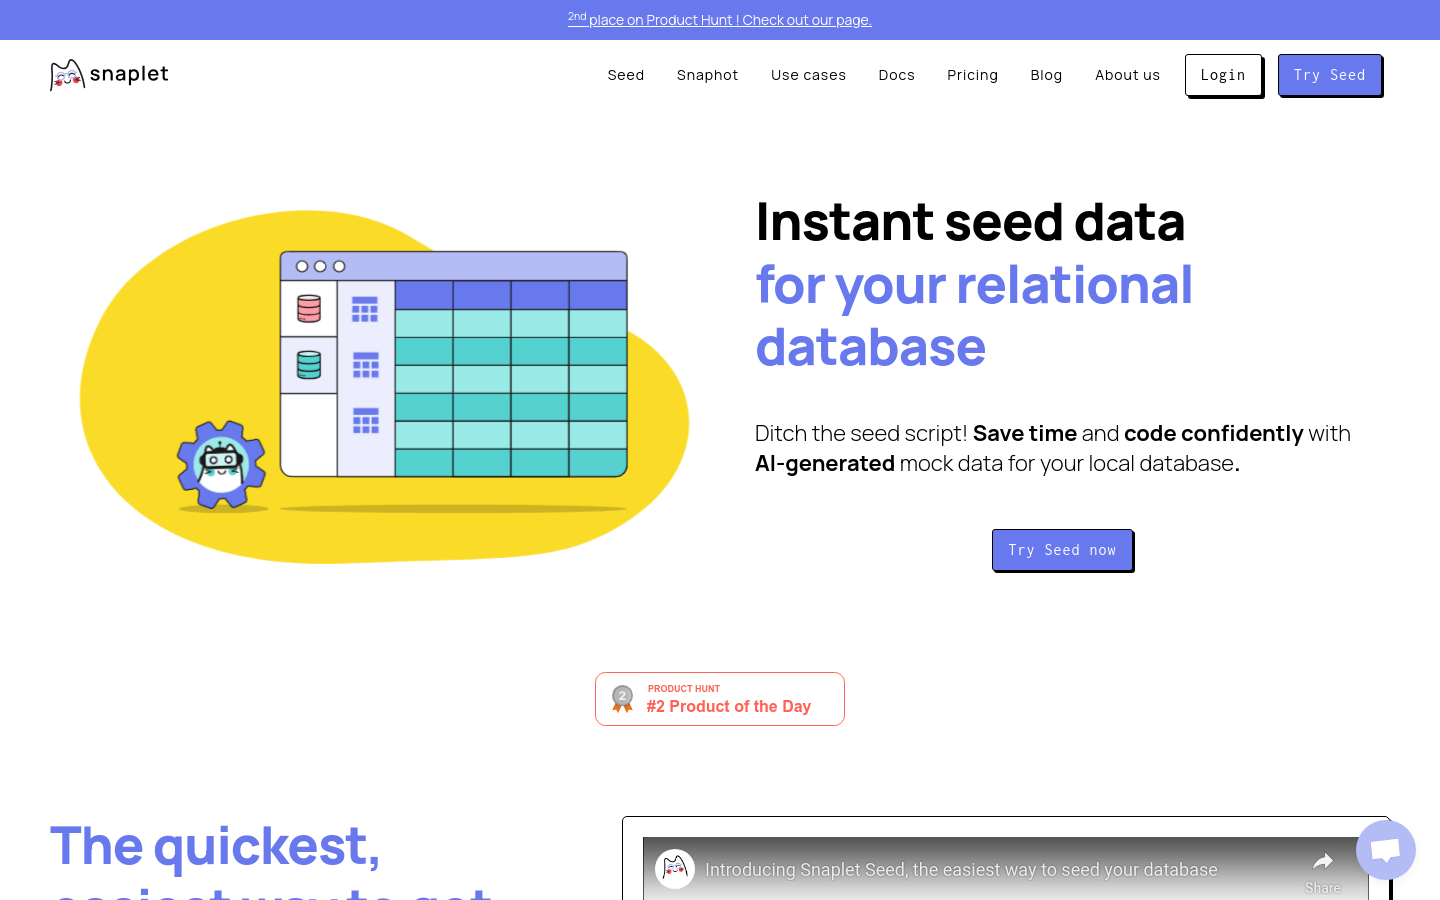
Task: Click the Try Seed now button
Action: (x=1062, y=550)
